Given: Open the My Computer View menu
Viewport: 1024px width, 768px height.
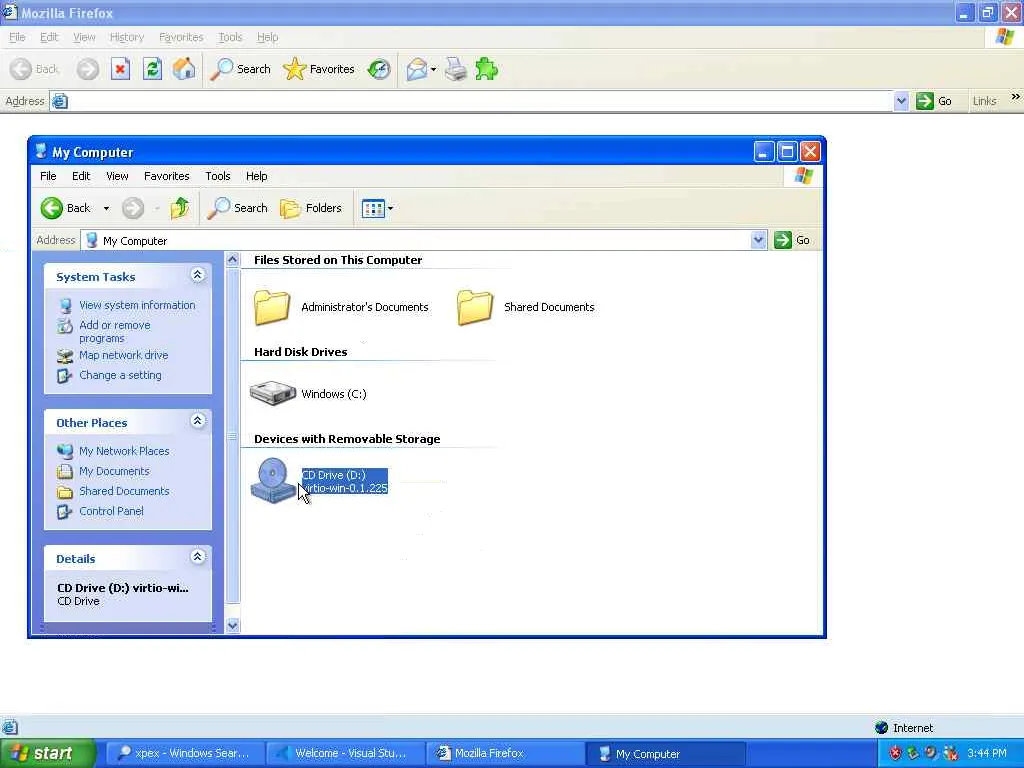Looking at the screenshot, I should point(117,176).
